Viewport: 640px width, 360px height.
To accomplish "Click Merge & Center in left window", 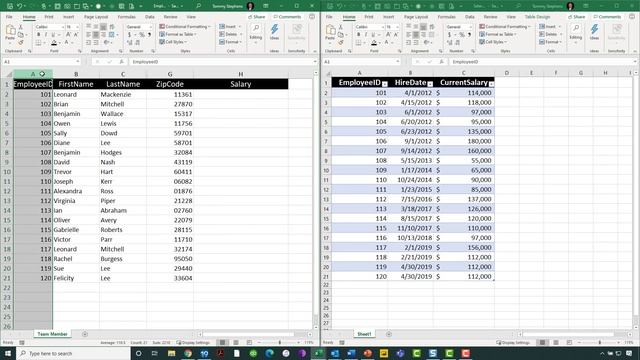I will [x=111, y=35].
